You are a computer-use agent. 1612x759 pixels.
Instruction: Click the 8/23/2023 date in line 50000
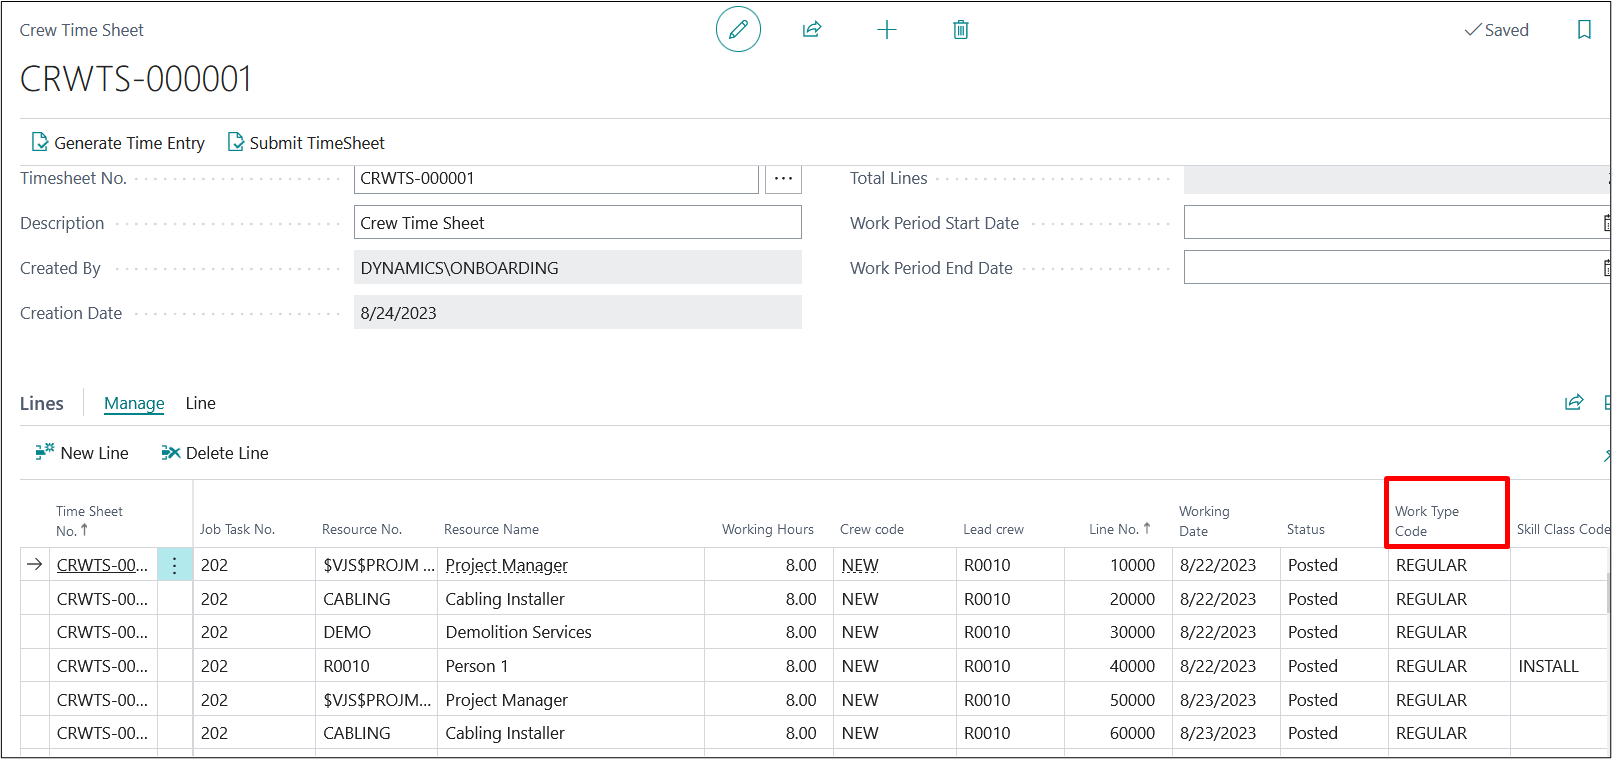(x=1226, y=700)
